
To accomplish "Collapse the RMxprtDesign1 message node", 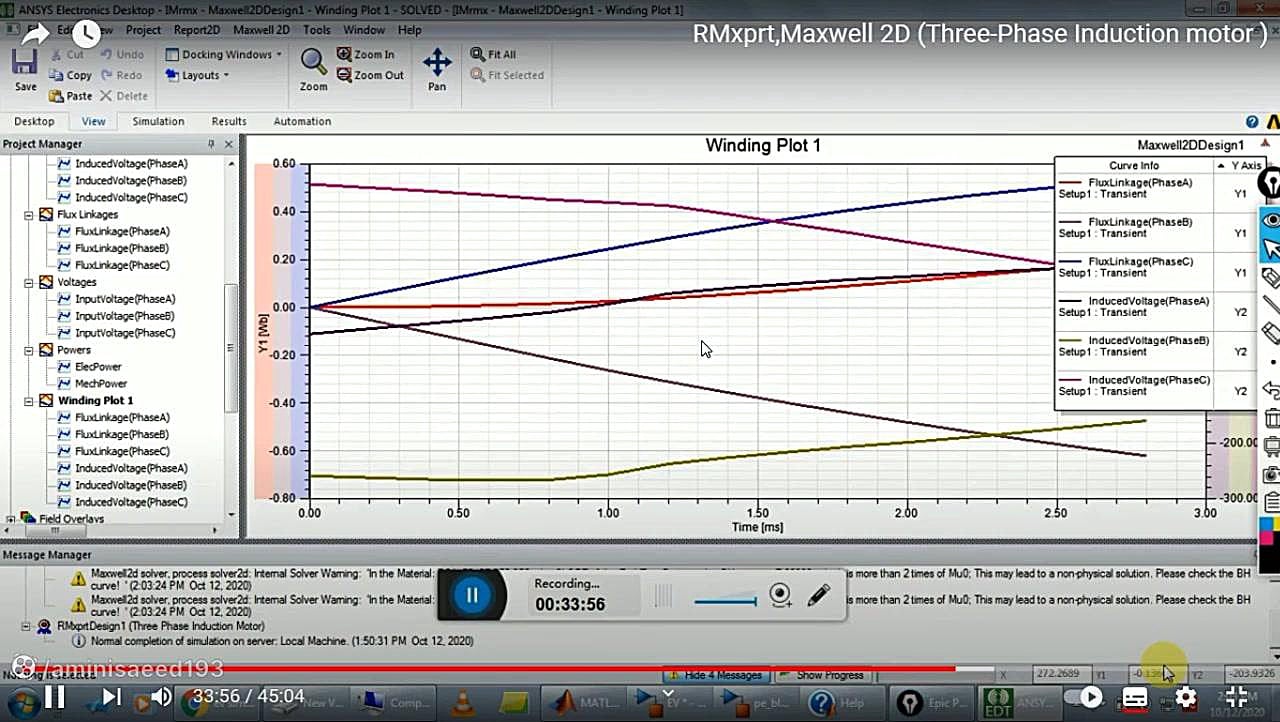I will click(x=27, y=626).
